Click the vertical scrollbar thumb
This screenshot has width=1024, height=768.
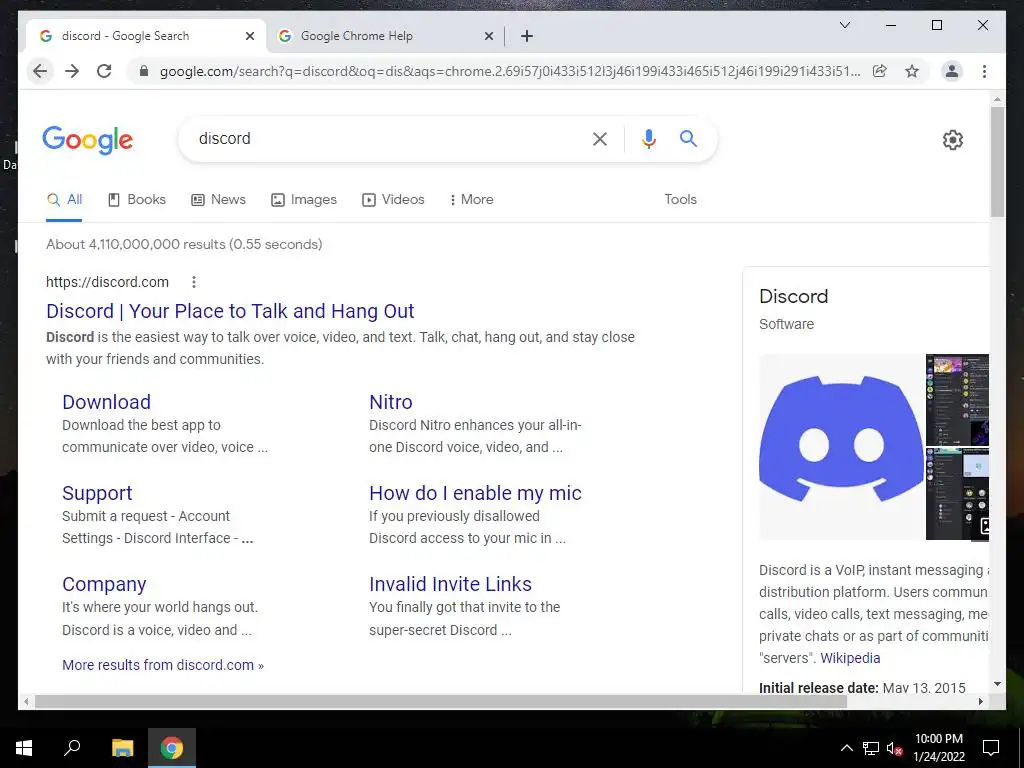coord(997,161)
